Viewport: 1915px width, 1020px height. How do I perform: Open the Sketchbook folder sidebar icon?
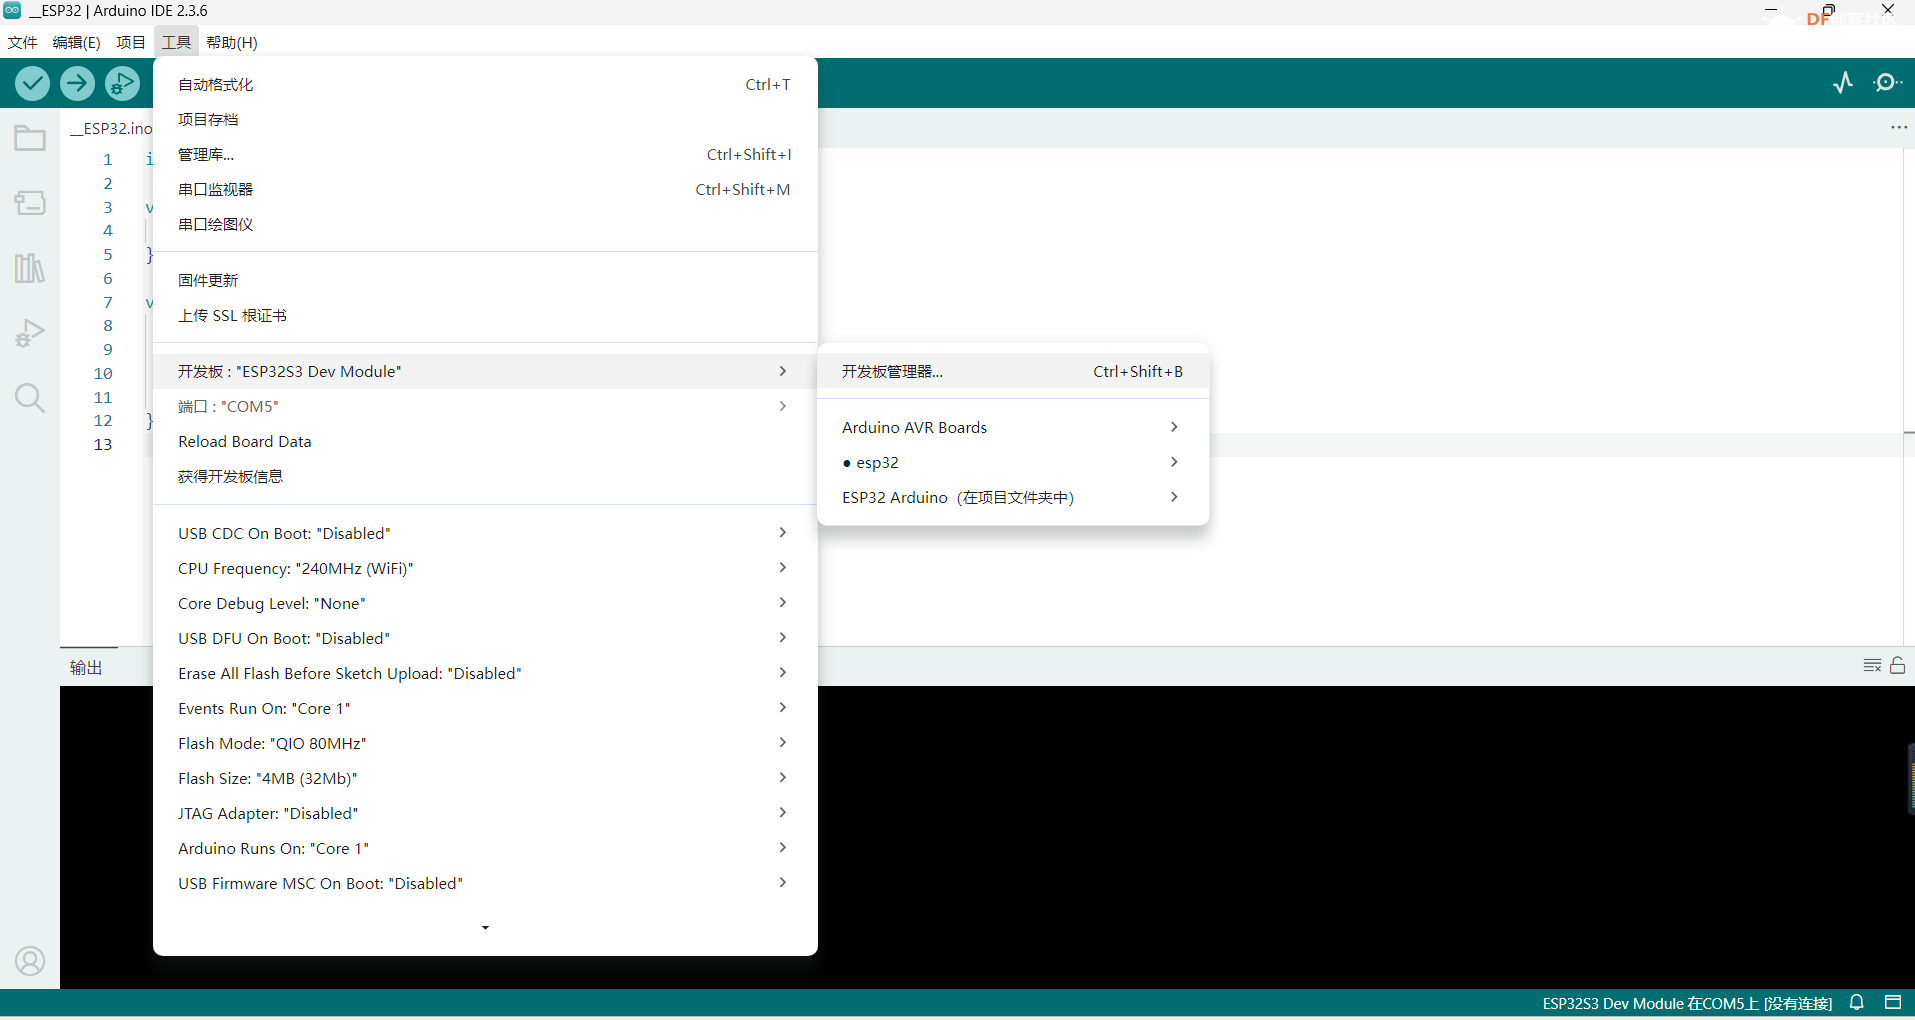(30, 138)
